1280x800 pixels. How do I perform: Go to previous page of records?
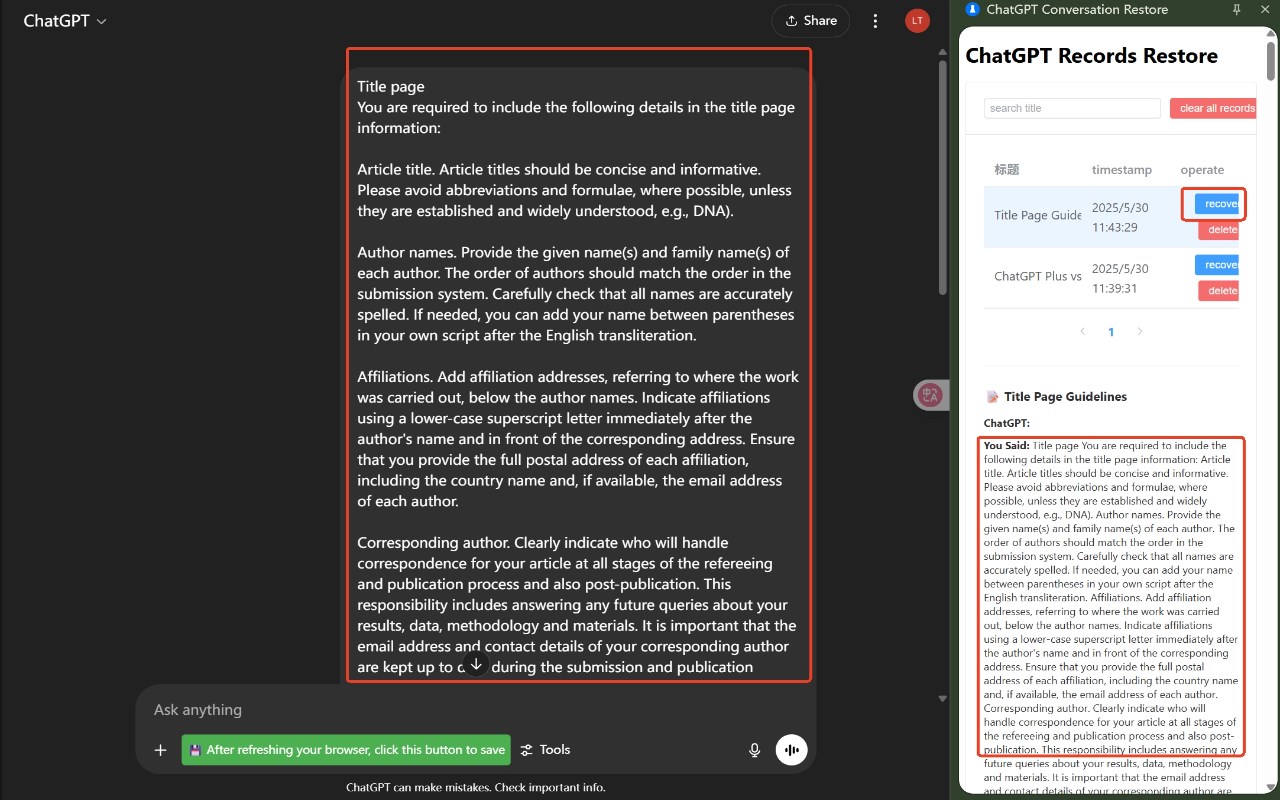1082,332
